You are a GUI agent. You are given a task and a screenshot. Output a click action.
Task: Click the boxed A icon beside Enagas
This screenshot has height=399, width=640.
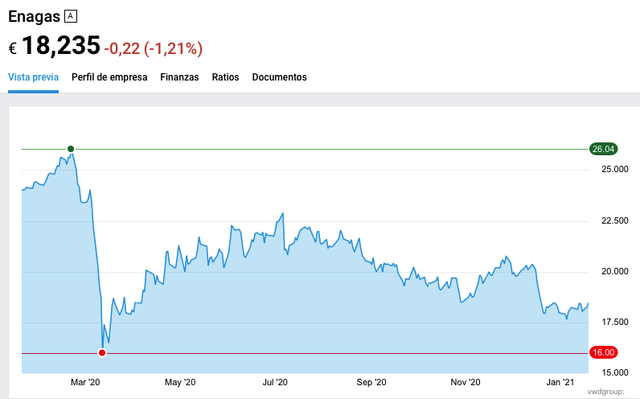click(71, 16)
